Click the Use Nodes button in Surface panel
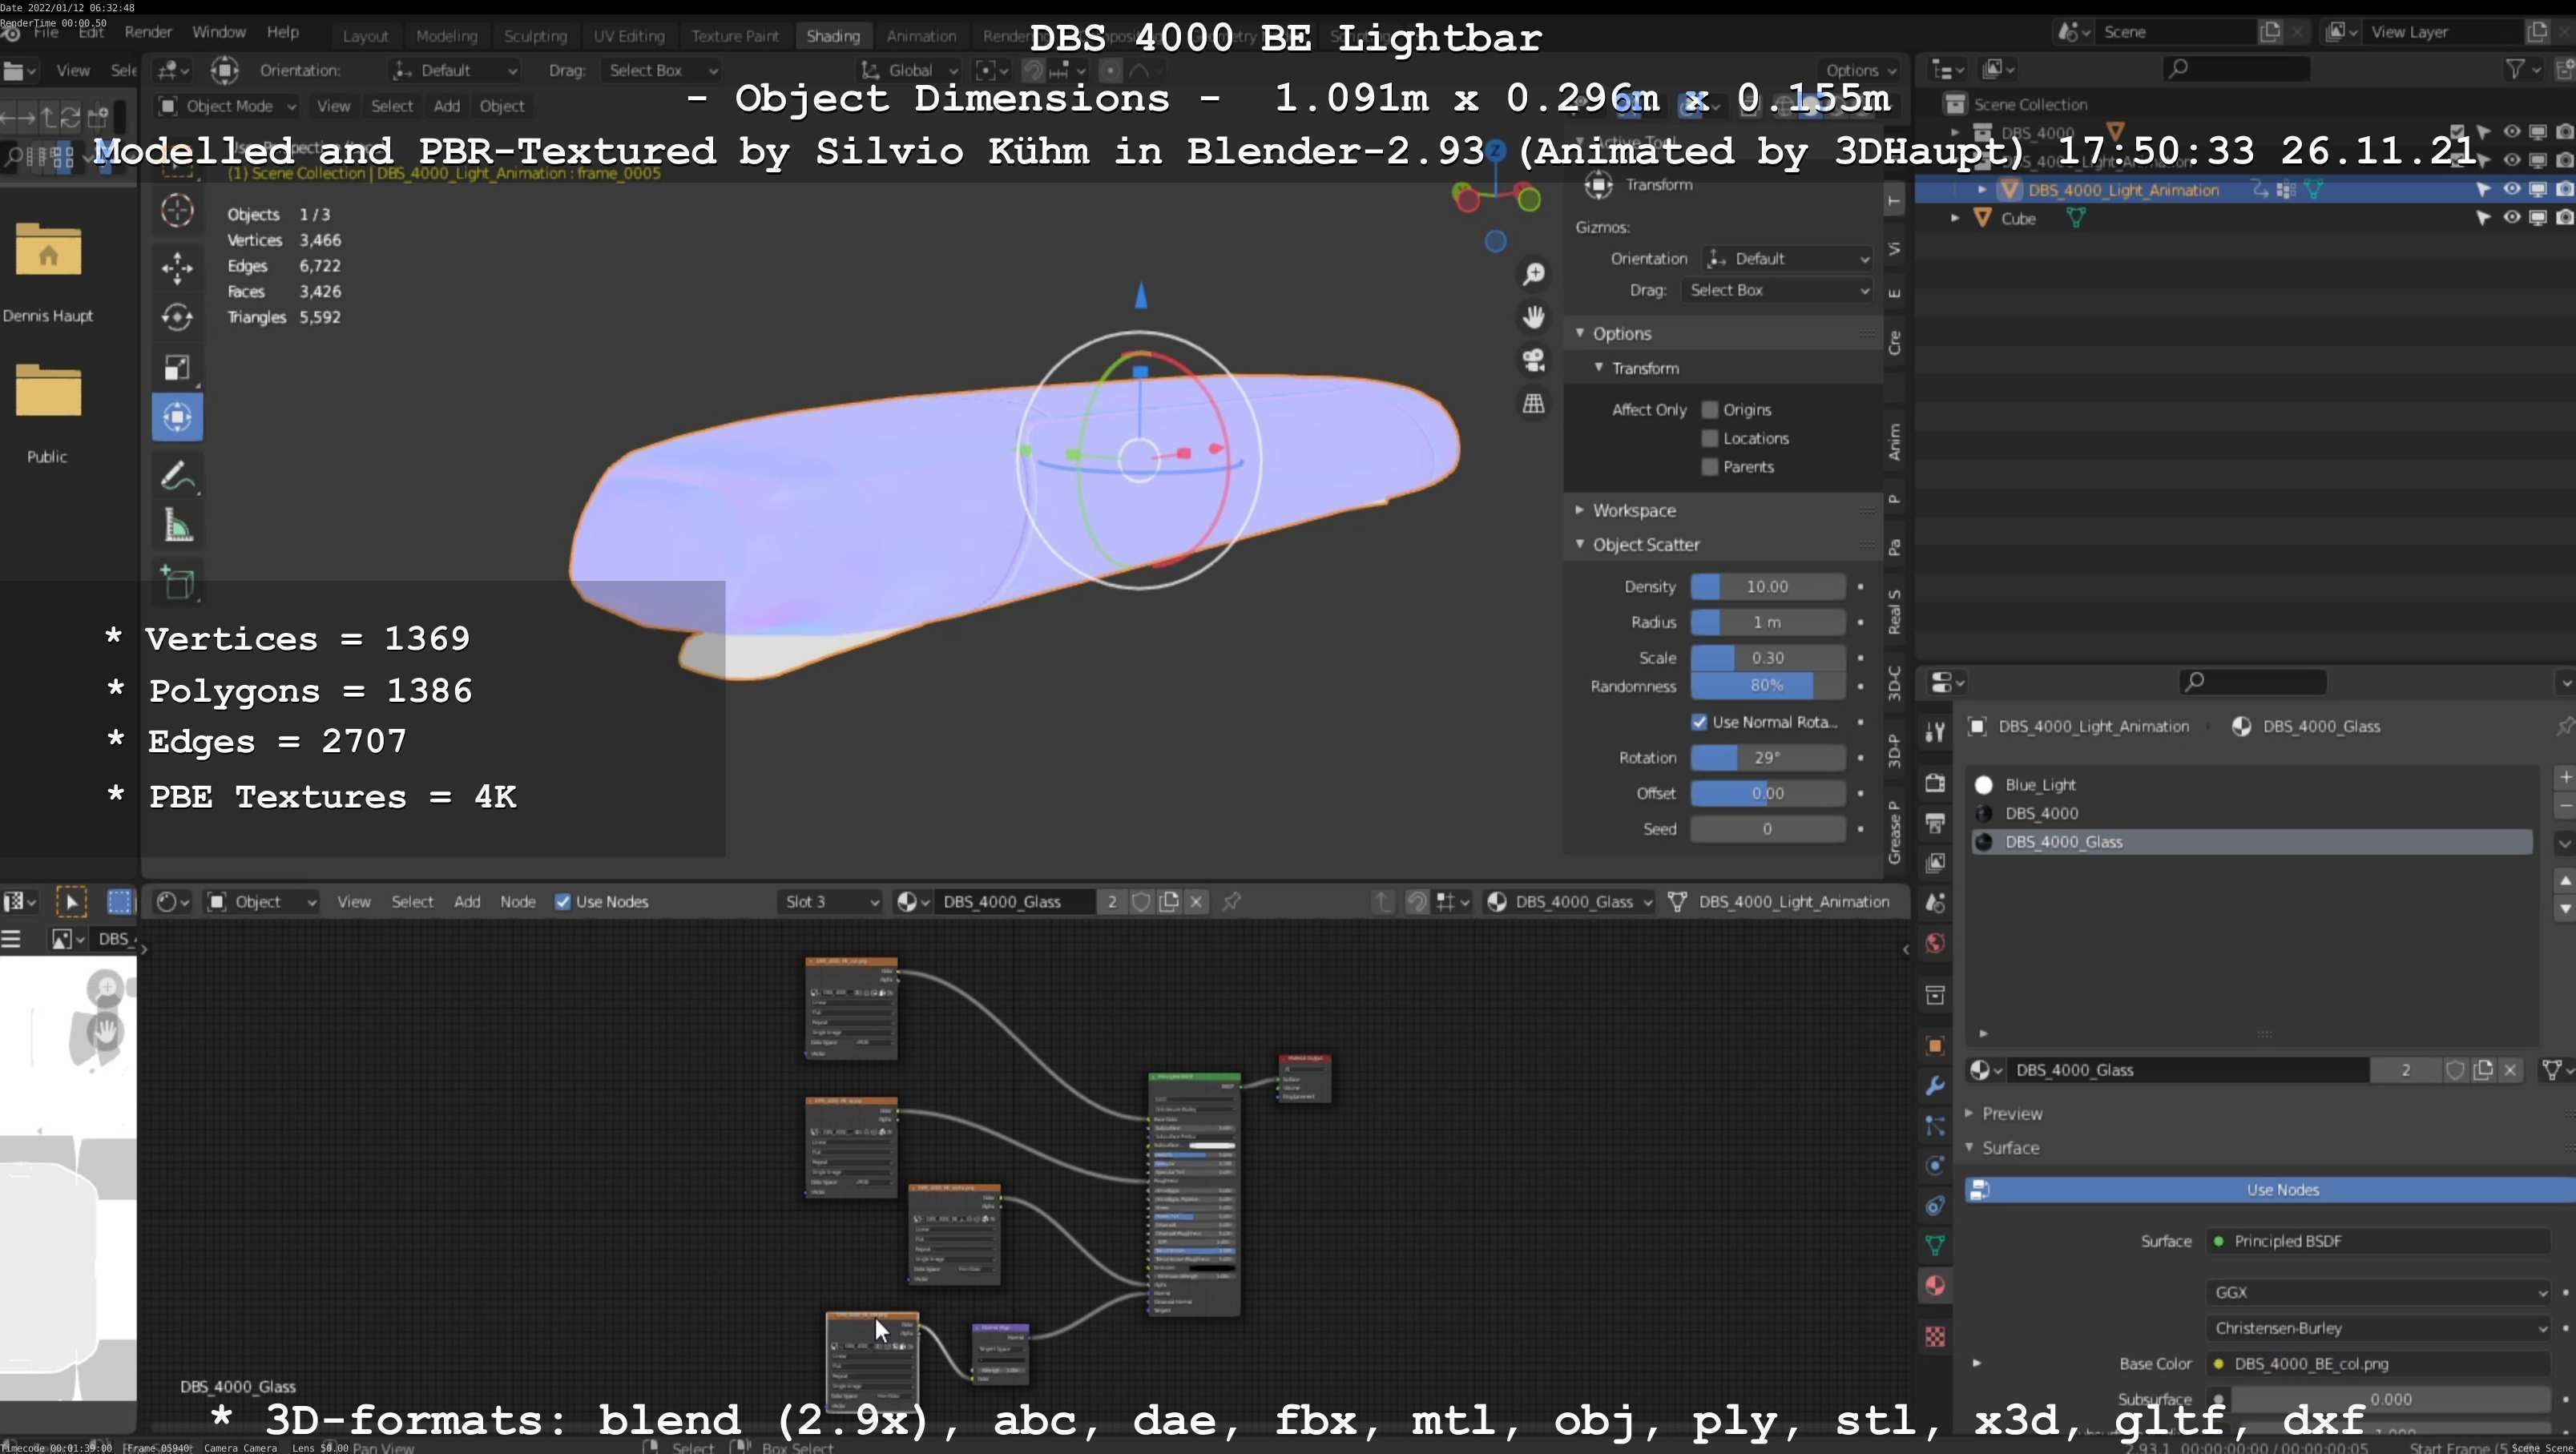Viewport: 2576px width, 1454px height. [2270, 1190]
